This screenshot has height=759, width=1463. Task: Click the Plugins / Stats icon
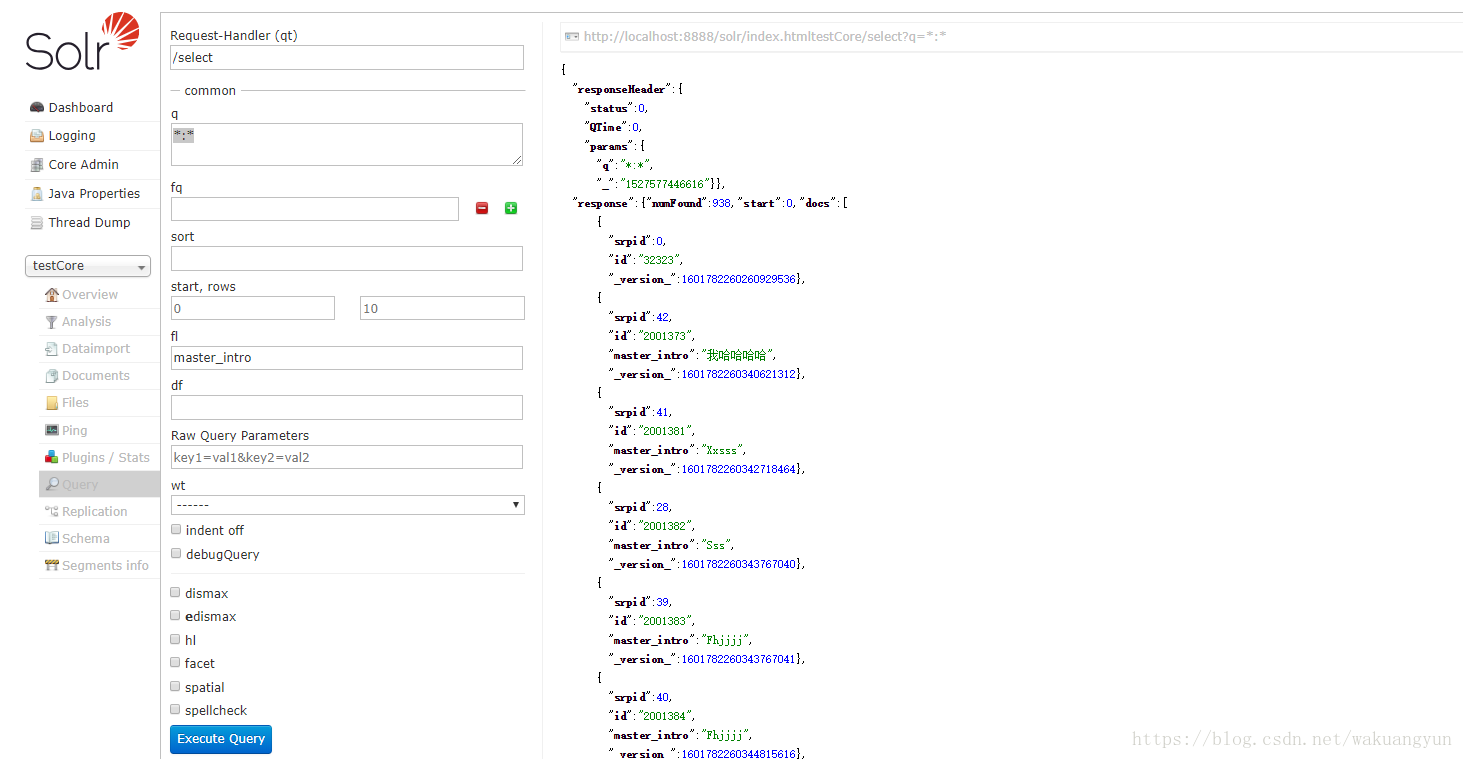click(x=52, y=457)
